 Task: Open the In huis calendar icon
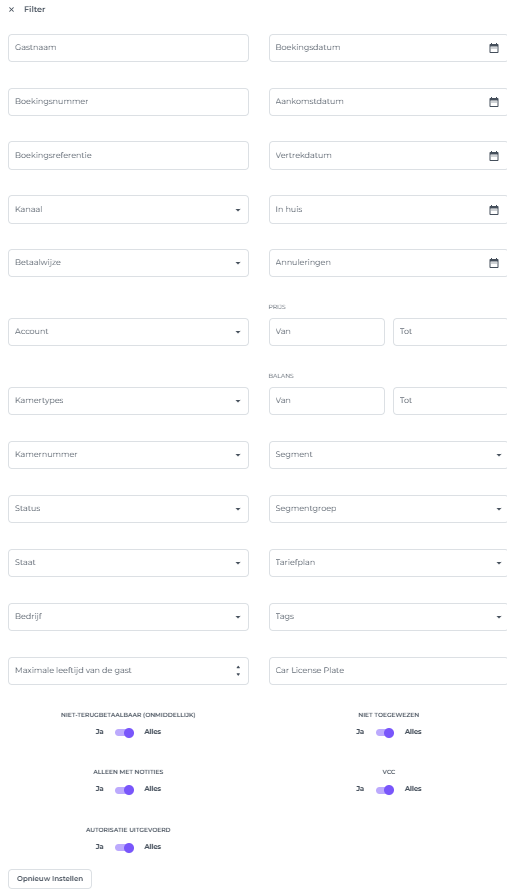point(494,210)
